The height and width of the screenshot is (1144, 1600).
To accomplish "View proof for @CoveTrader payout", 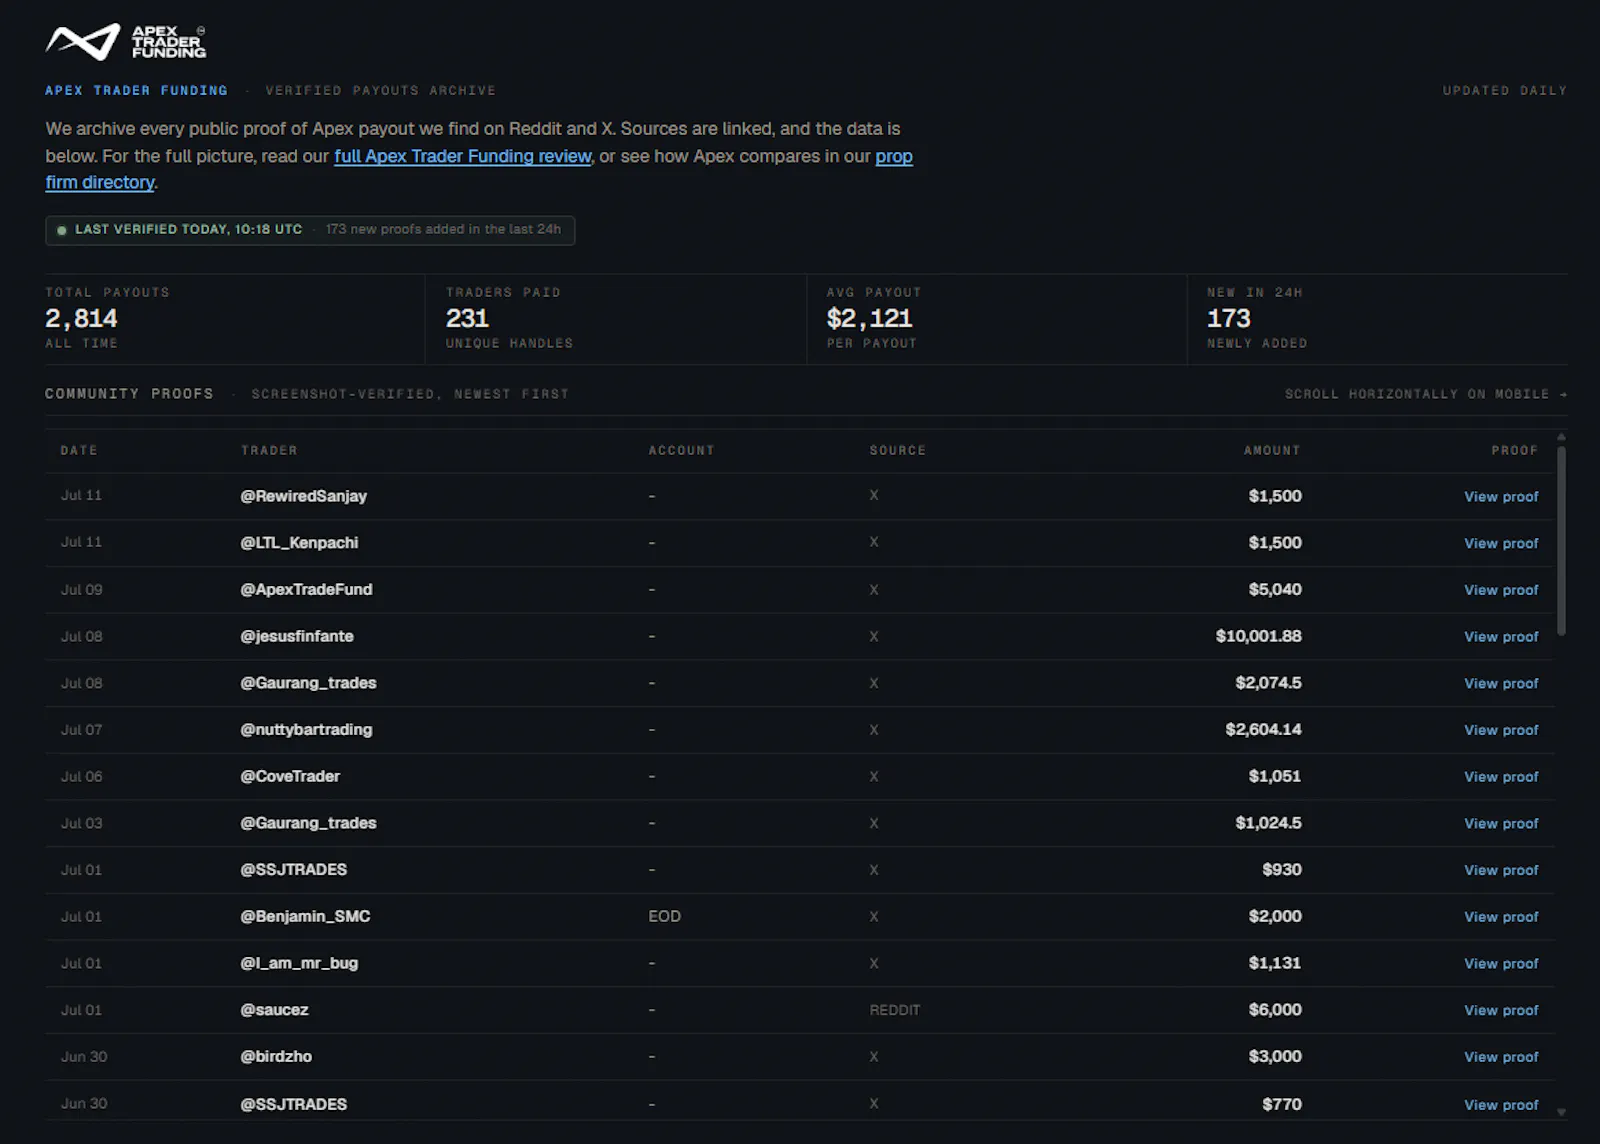I will pyautogui.click(x=1501, y=777).
